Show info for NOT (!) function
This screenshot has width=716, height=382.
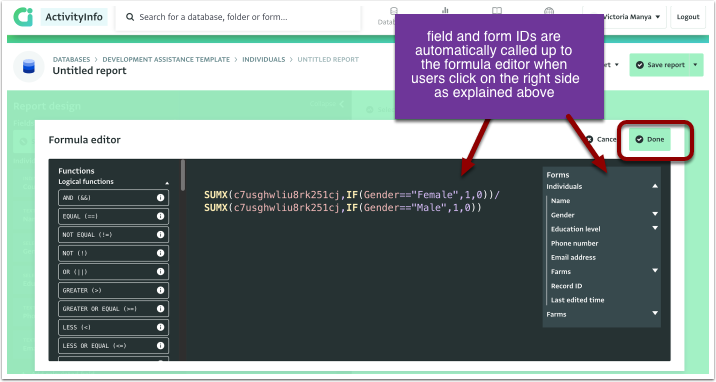click(x=160, y=253)
